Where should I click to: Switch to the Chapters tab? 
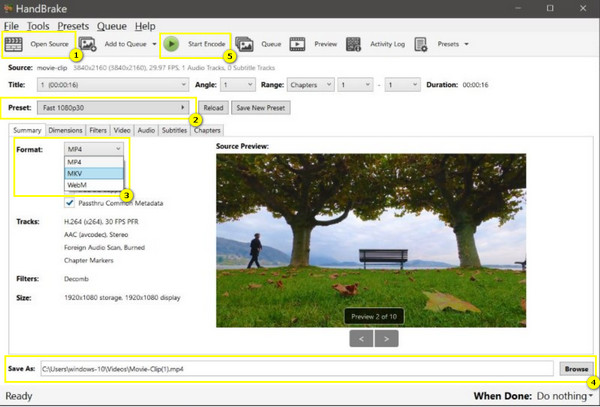(x=207, y=130)
